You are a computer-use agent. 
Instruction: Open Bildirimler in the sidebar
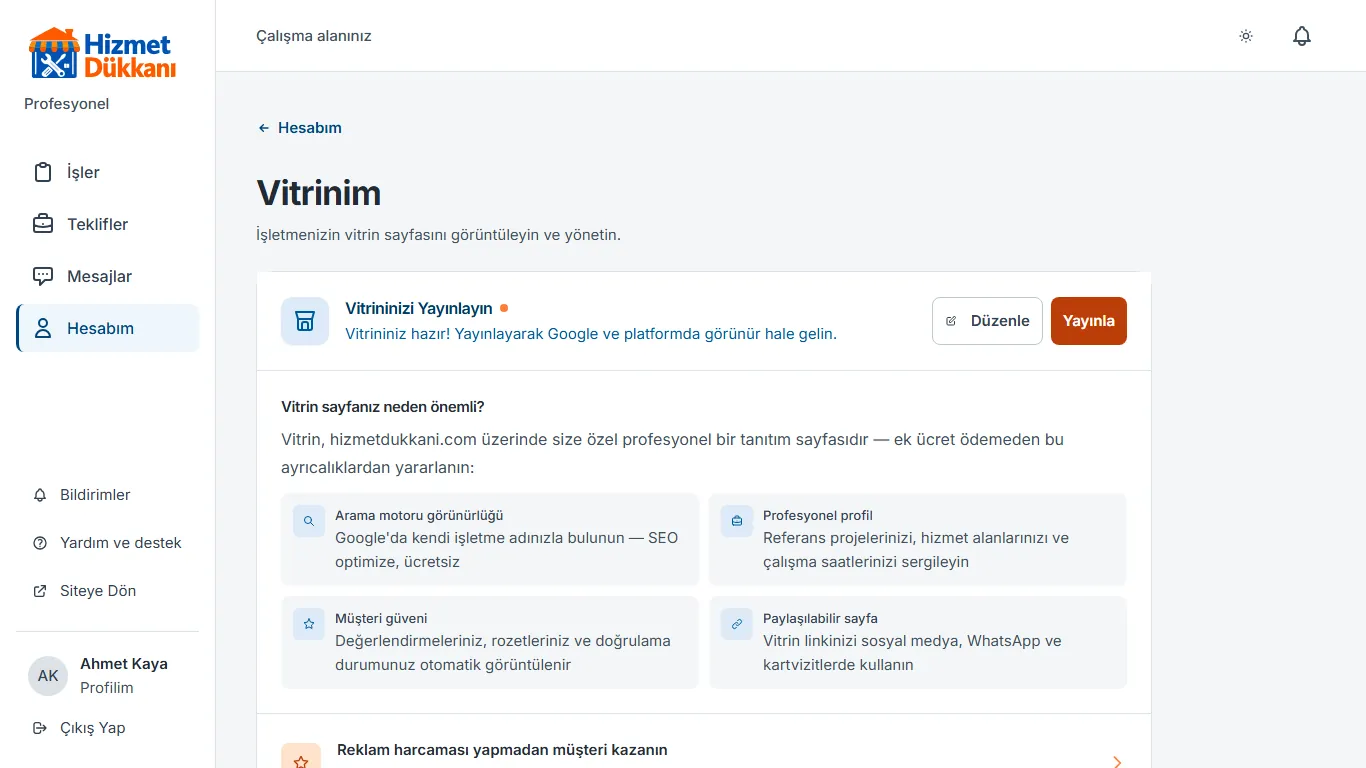tap(108, 495)
